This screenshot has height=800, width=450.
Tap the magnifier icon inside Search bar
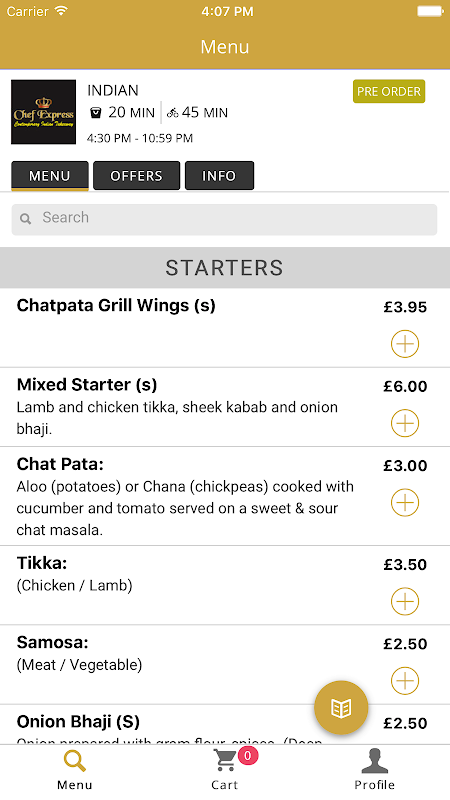pos(26,219)
